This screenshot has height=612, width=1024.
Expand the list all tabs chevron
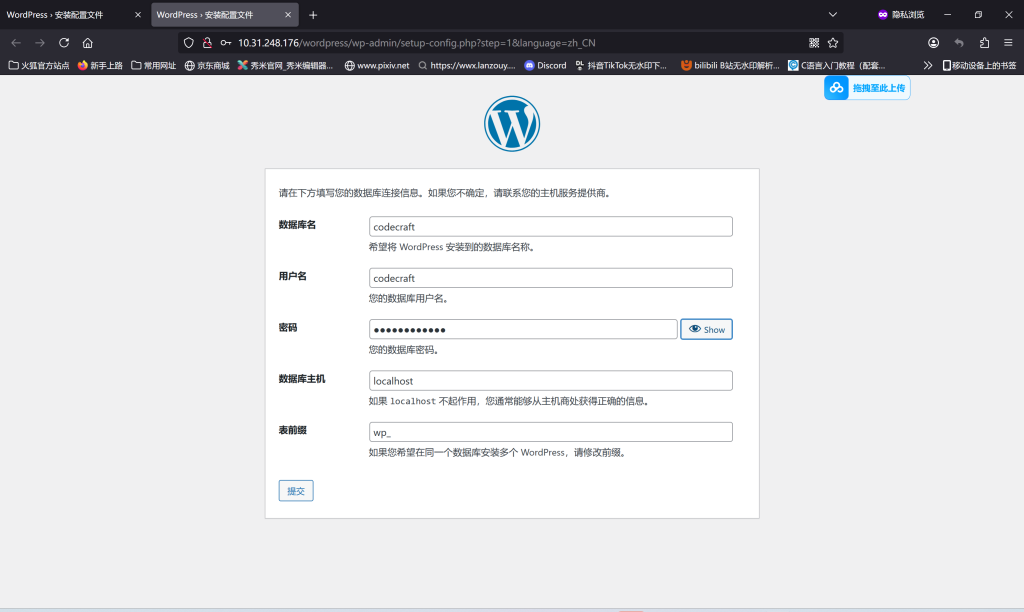833,14
